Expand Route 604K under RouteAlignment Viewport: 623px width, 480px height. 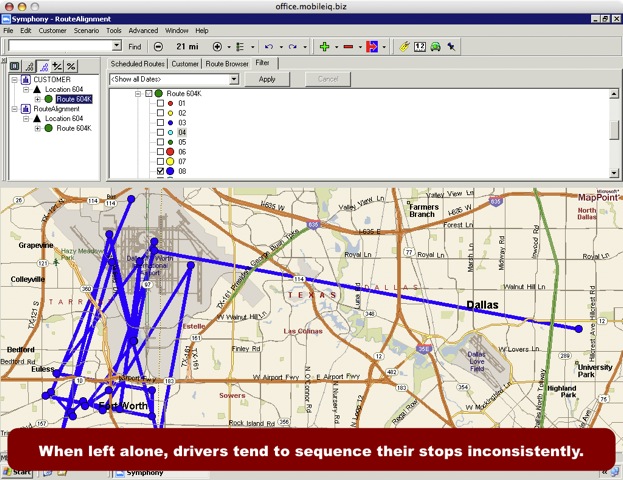coord(37,129)
